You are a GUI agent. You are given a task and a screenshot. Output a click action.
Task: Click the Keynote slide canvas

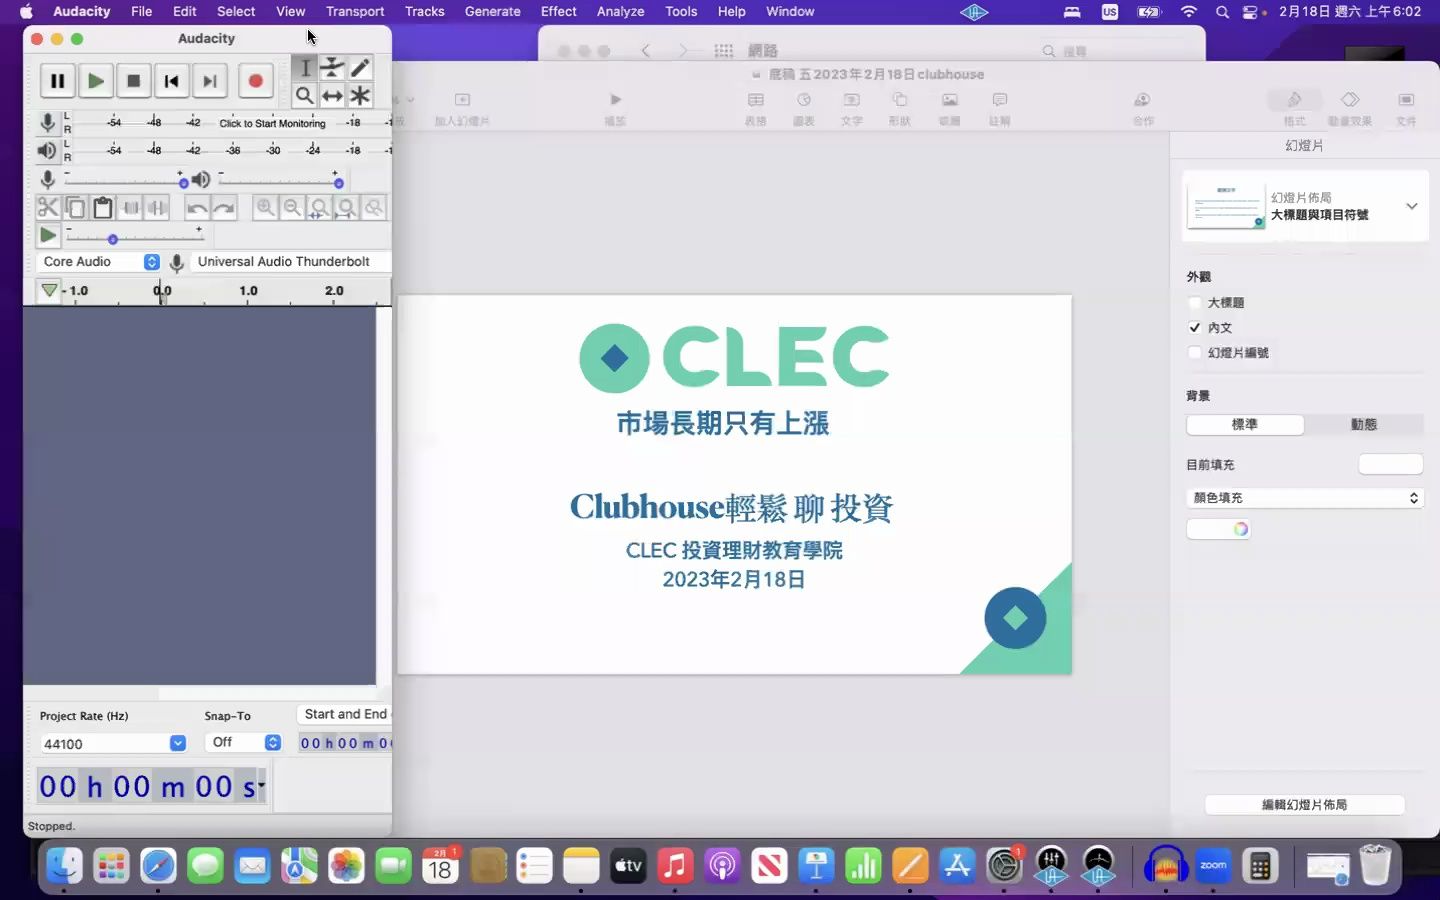pyautogui.click(x=734, y=484)
